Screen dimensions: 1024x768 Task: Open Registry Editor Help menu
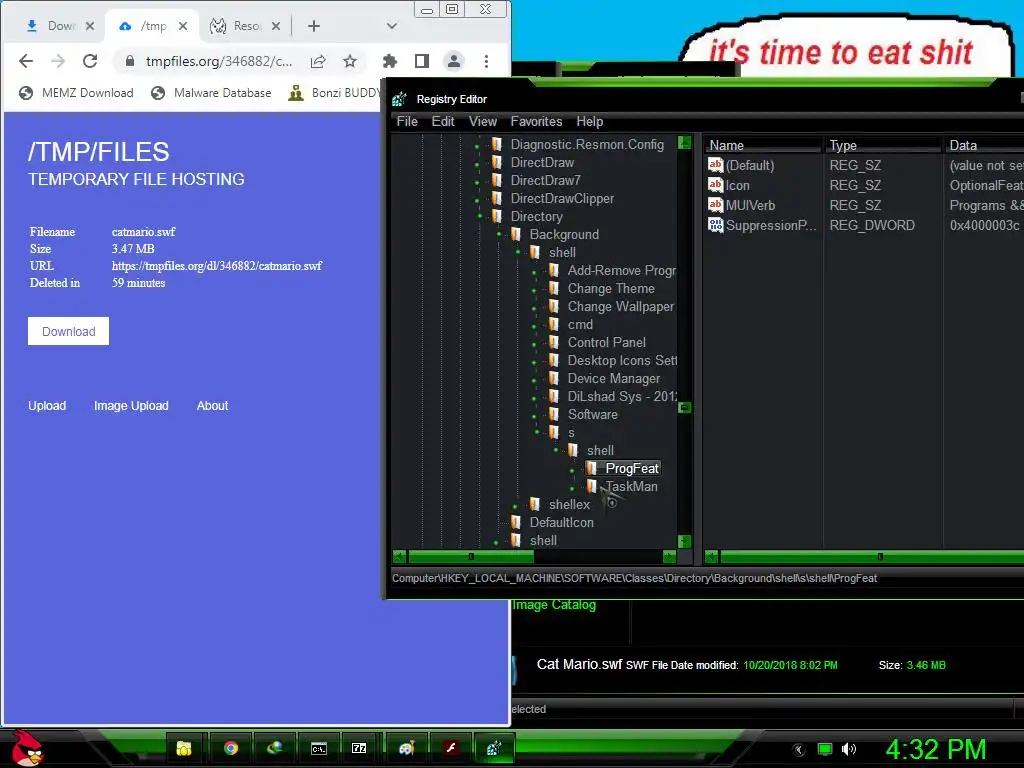coord(590,121)
